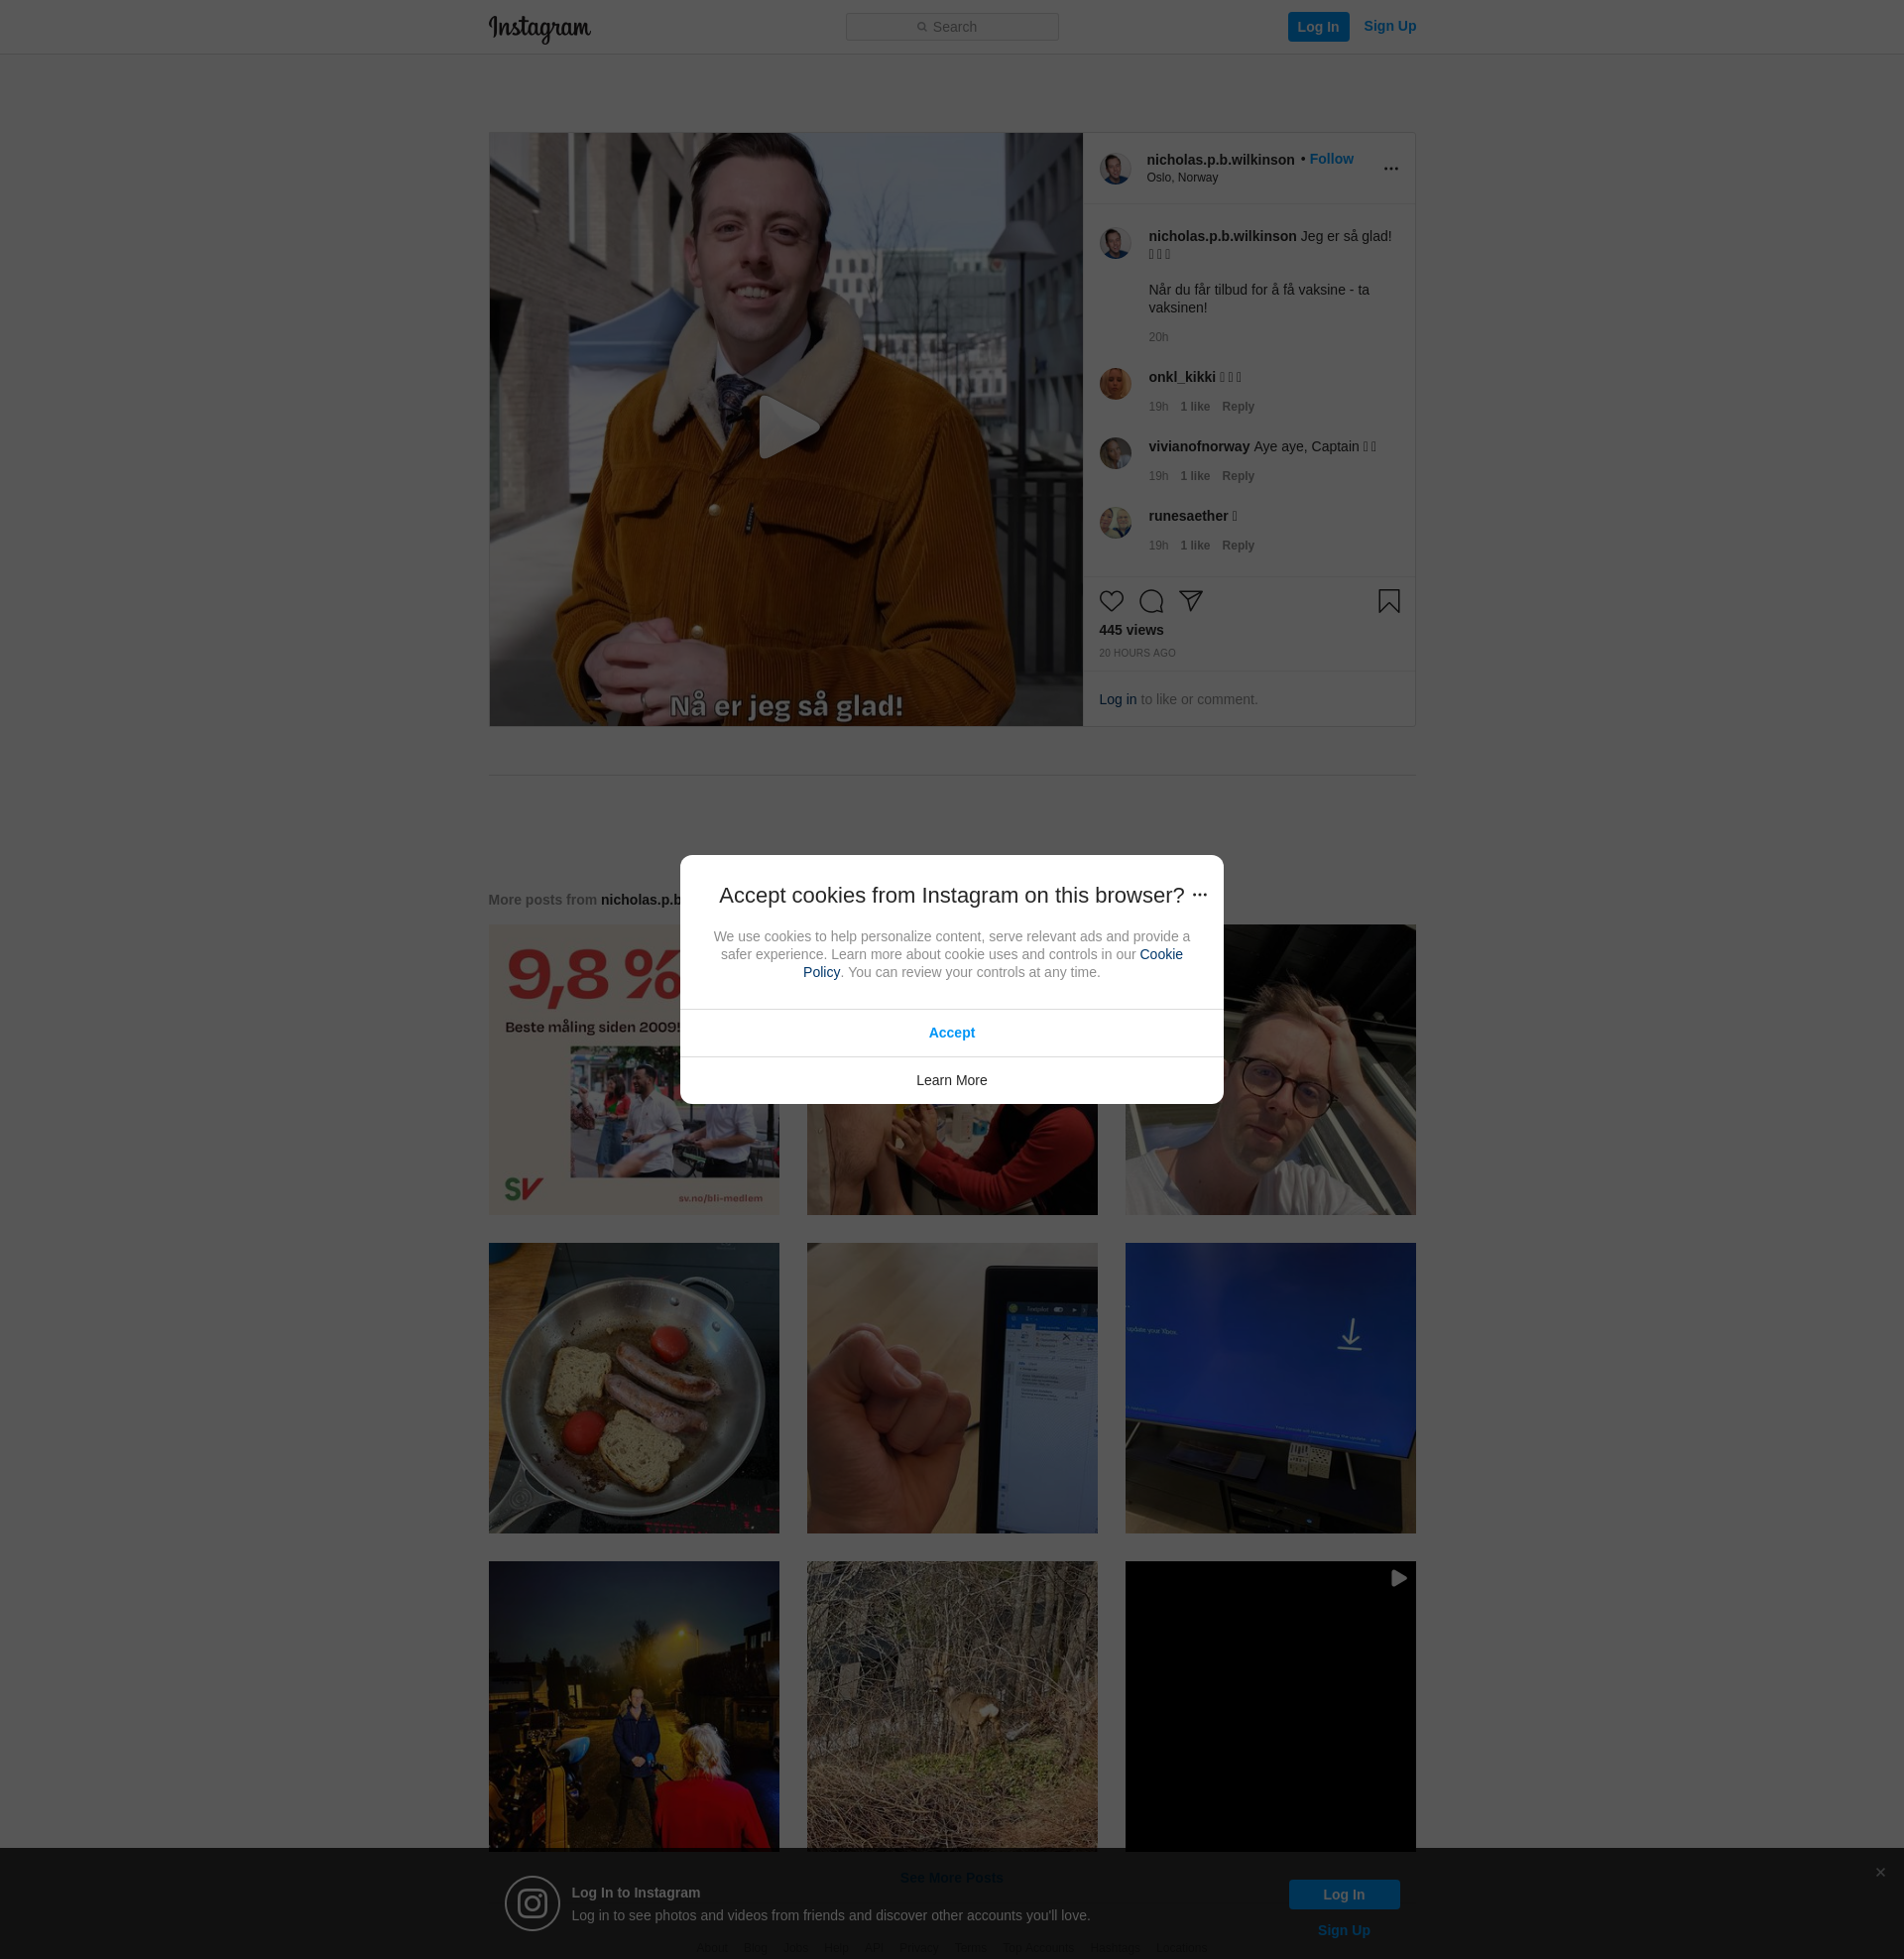
Task: Open the vaccination arm post thumbnail
Action: (x=951, y=1159)
